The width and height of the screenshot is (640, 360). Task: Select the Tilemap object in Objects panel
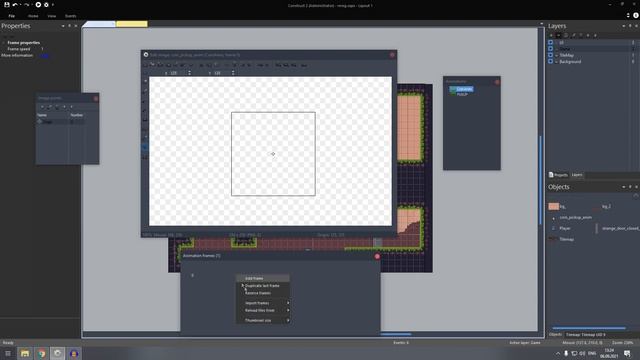click(562, 239)
